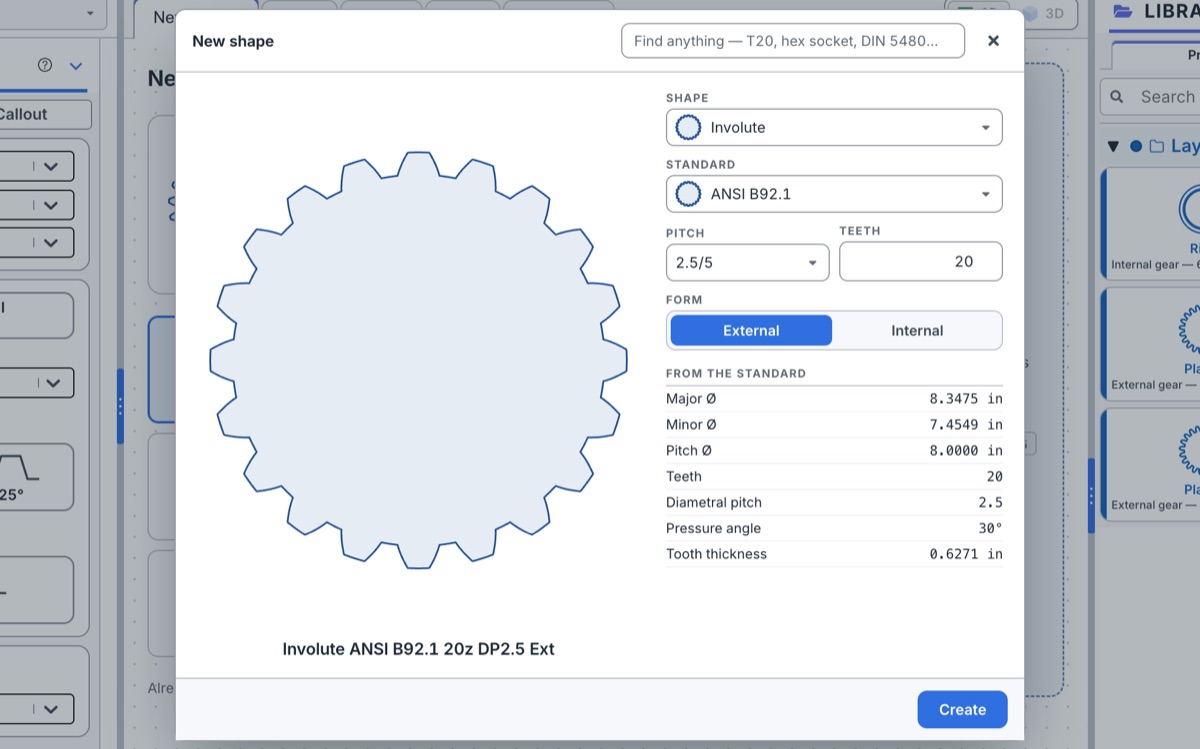
Task: Click the 3D view button behind the dialog
Action: [x=1046, y=14]
